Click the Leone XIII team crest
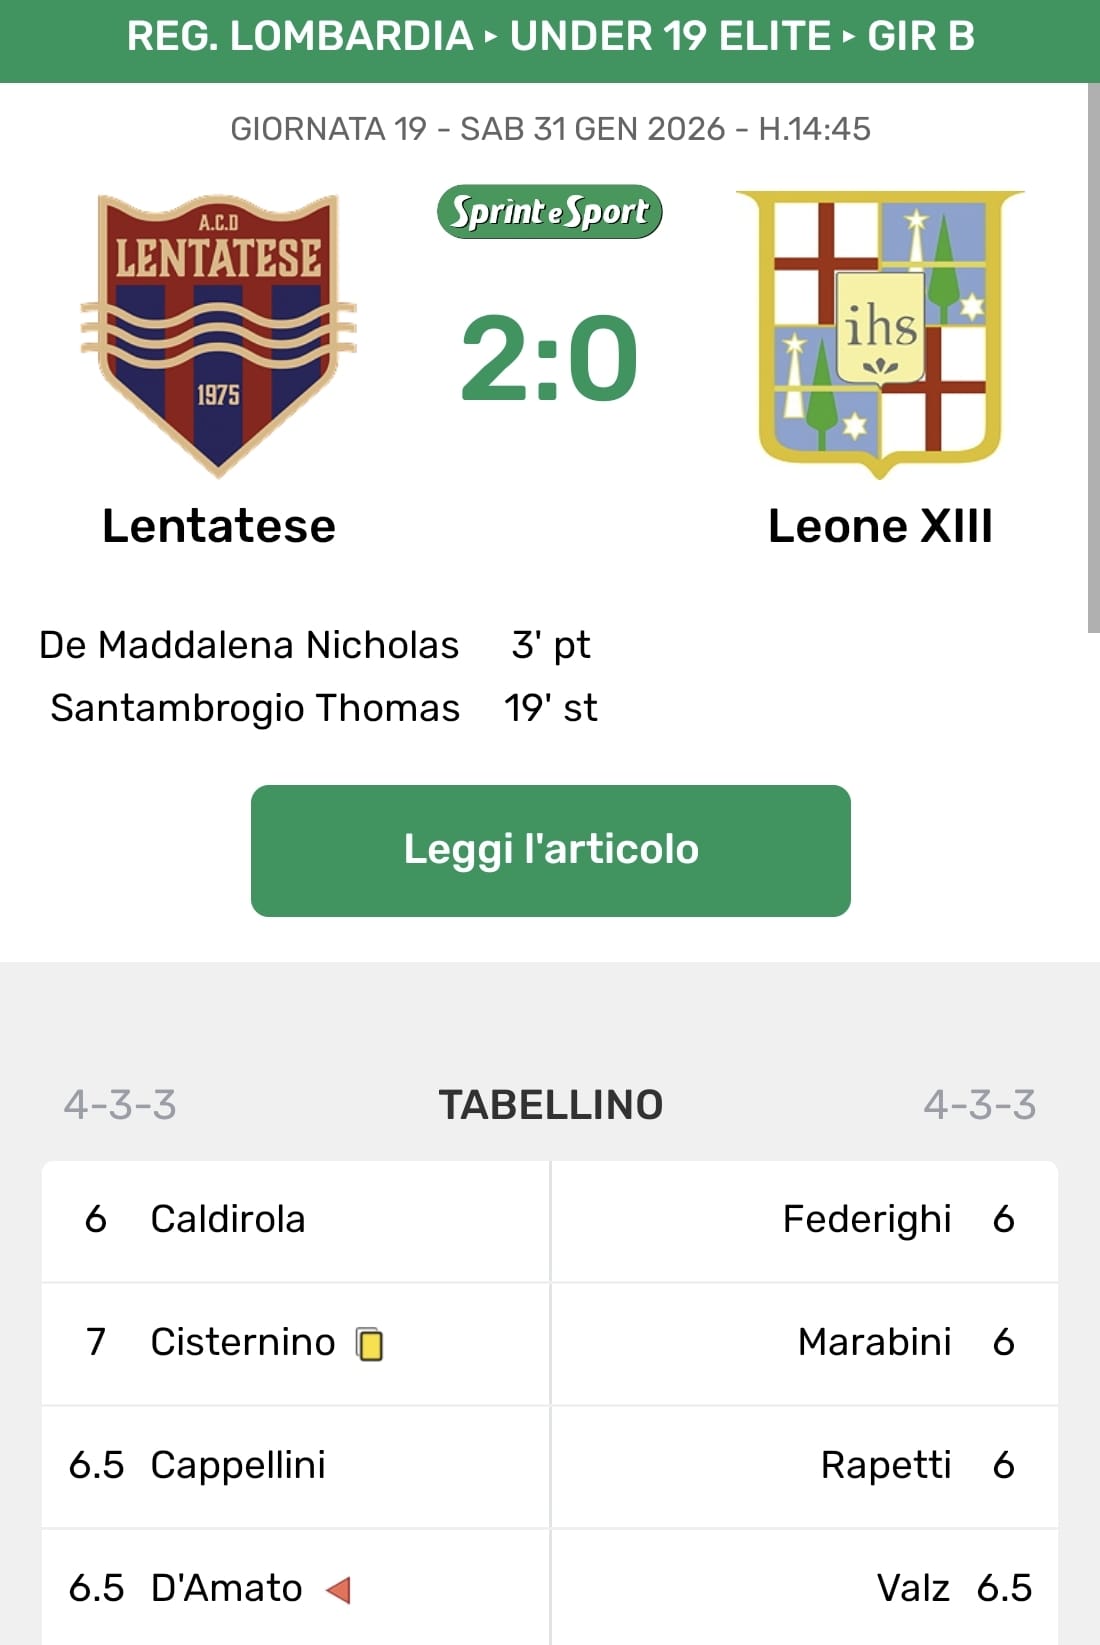Image resolution: width=1100 pixels, height=1645 pixels. point(880,332)
